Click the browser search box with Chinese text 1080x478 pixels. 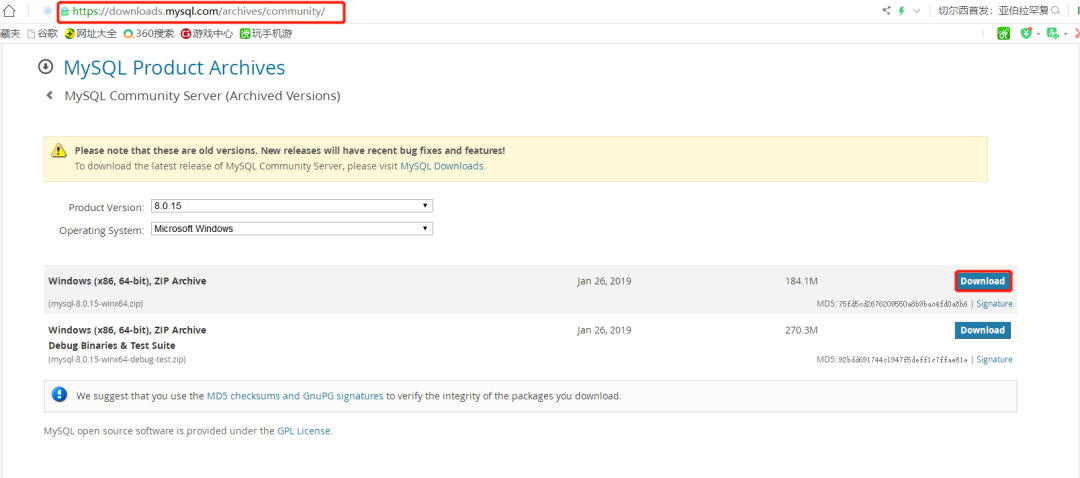coord(993,11)
